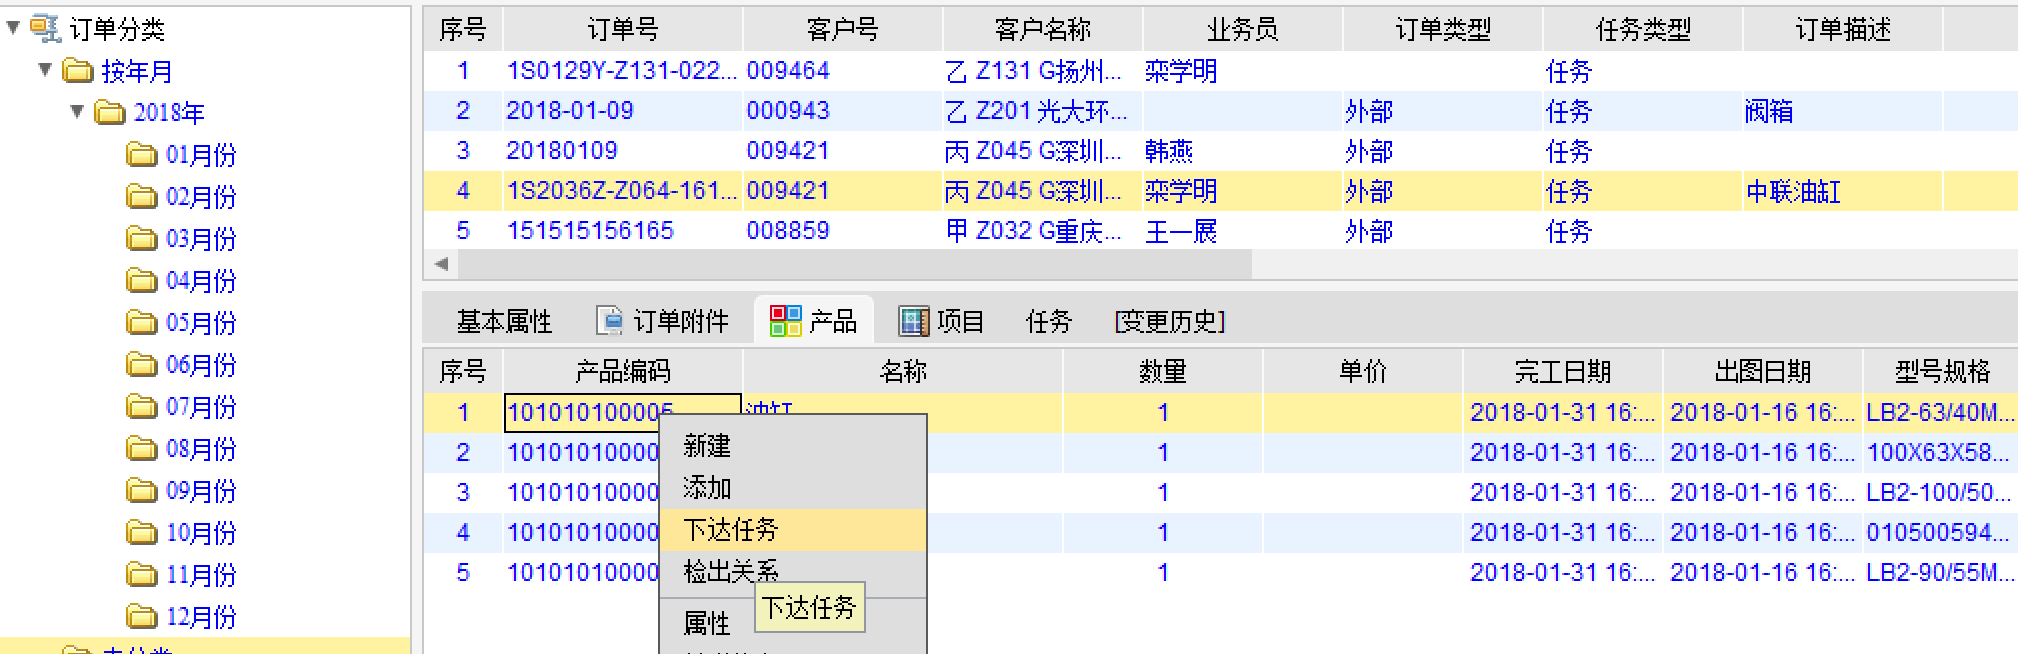
Task: Open the 任务 tab
Action: (x=1049, y=321)
